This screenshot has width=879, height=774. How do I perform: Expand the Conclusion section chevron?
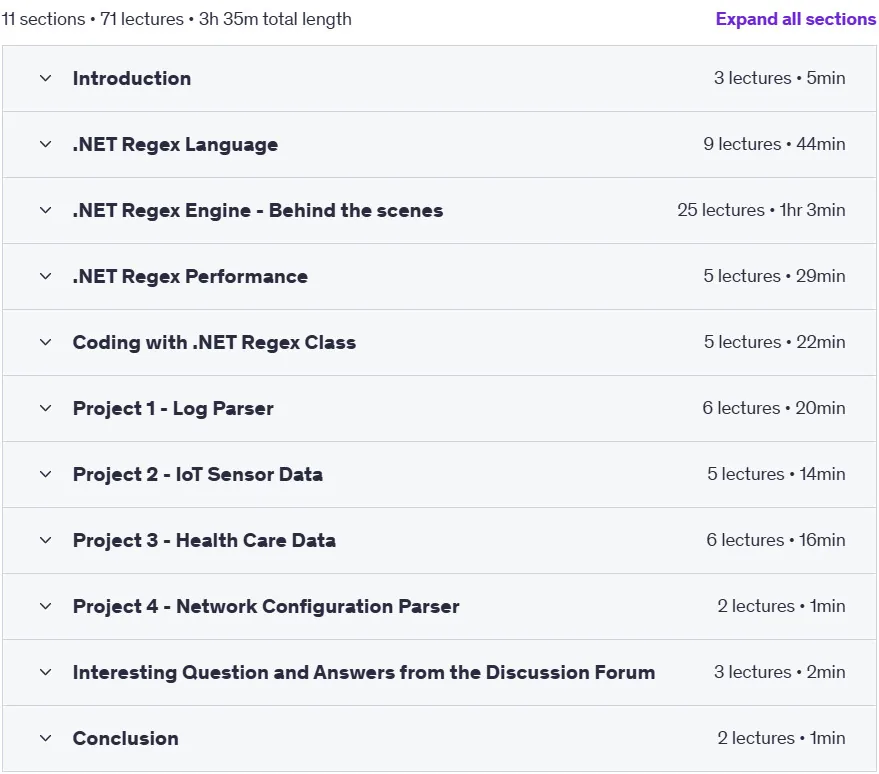[45, 738]
